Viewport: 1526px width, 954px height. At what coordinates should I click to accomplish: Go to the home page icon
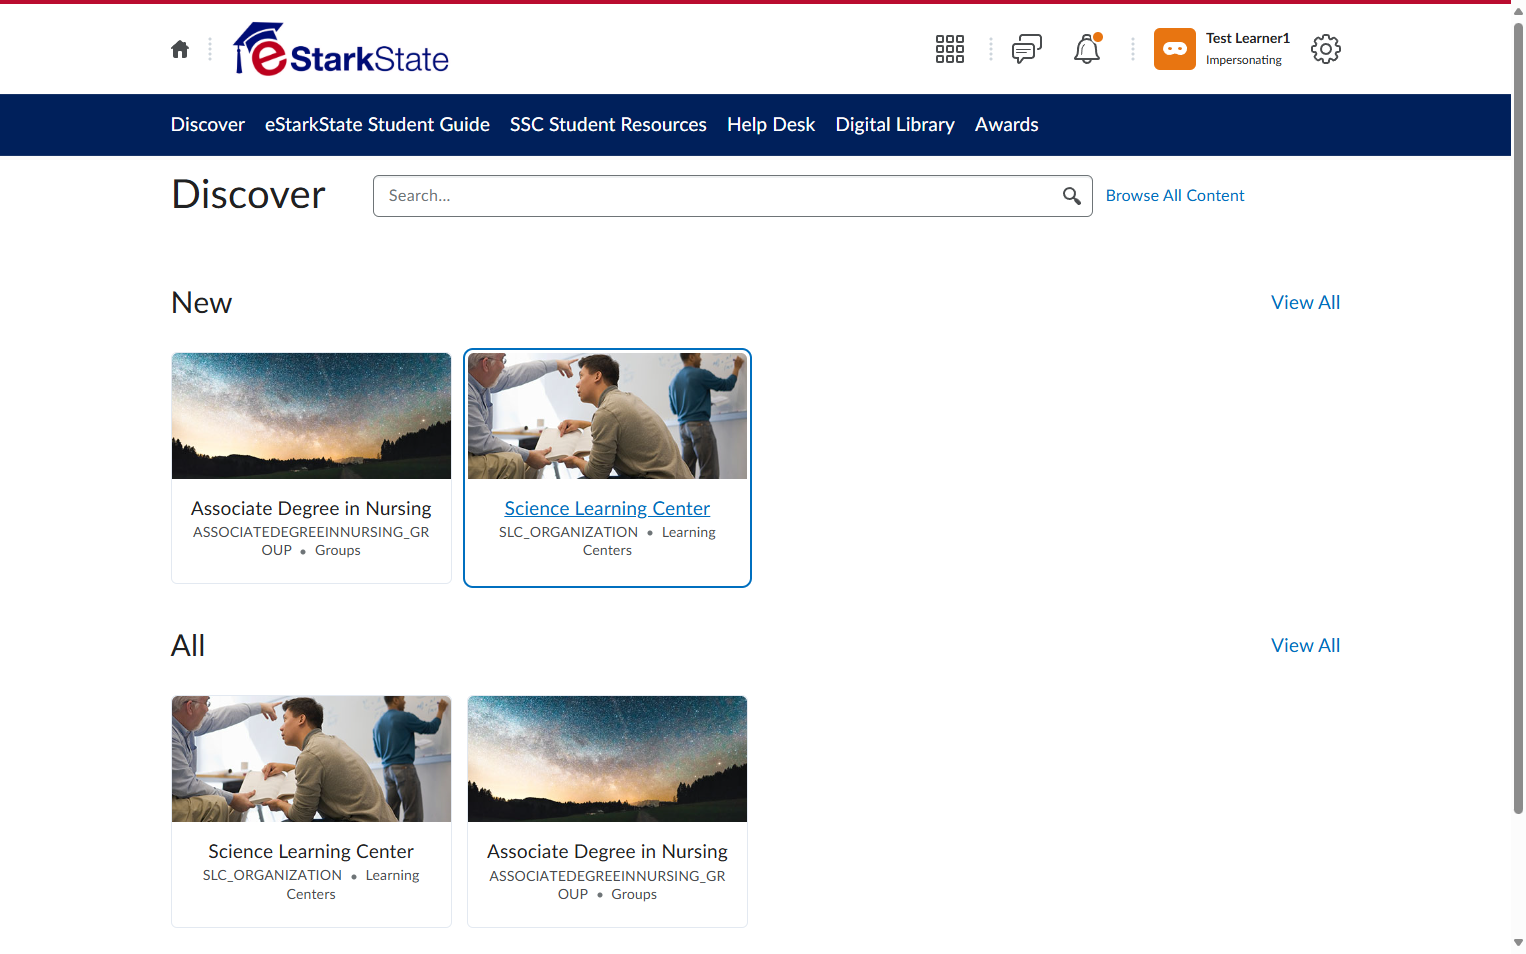coord(180,49)
